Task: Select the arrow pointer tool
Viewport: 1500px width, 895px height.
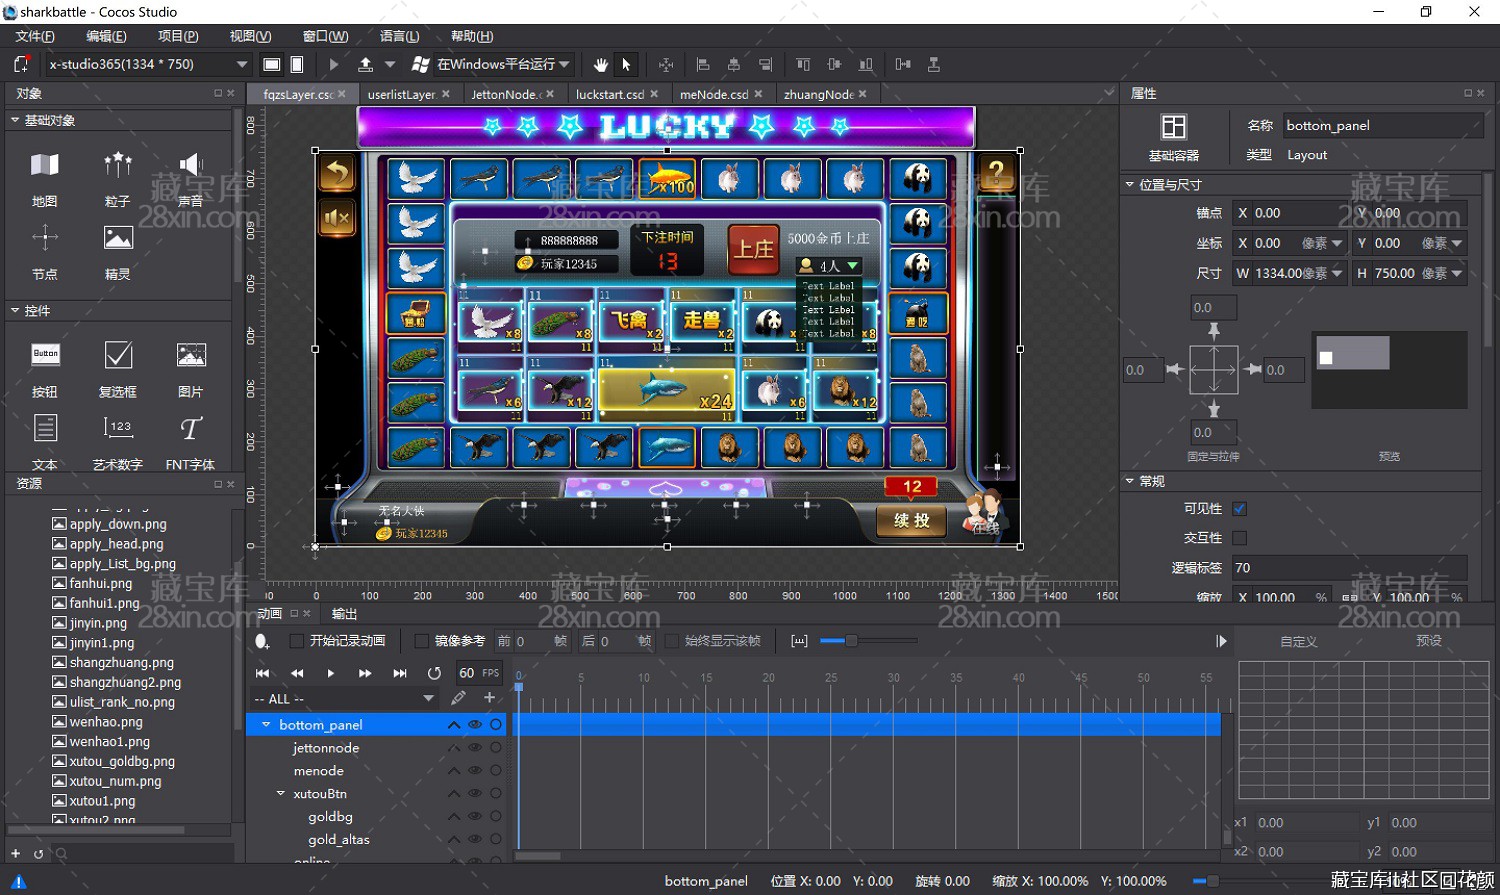Action: point(626,64)
